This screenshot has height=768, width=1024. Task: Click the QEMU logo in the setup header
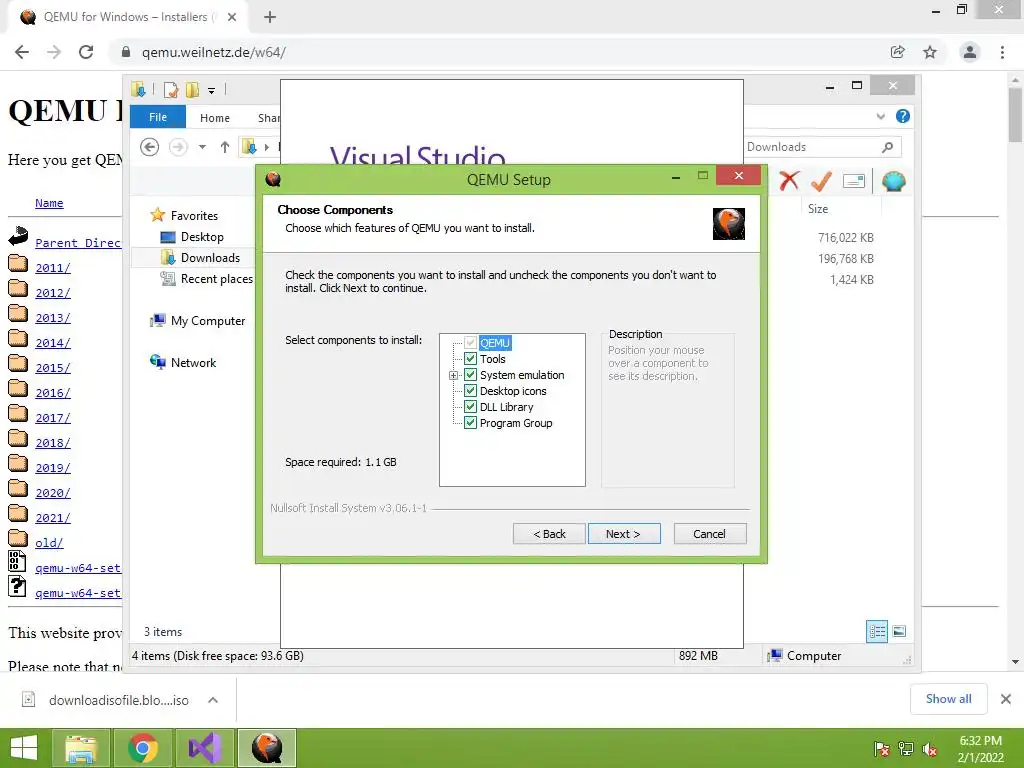[729, 224]
